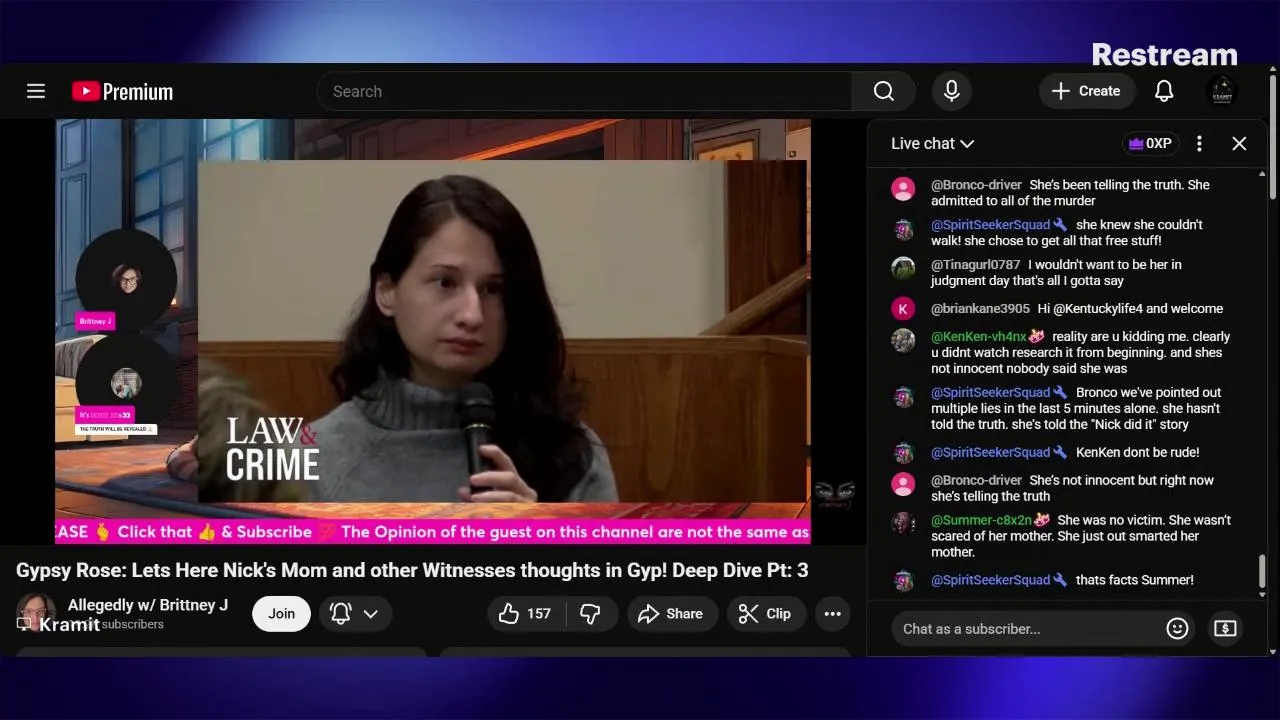Open the emoji picker in chat
The height and width of the screenshot is (720, 1280).
tap(1177, 629)
